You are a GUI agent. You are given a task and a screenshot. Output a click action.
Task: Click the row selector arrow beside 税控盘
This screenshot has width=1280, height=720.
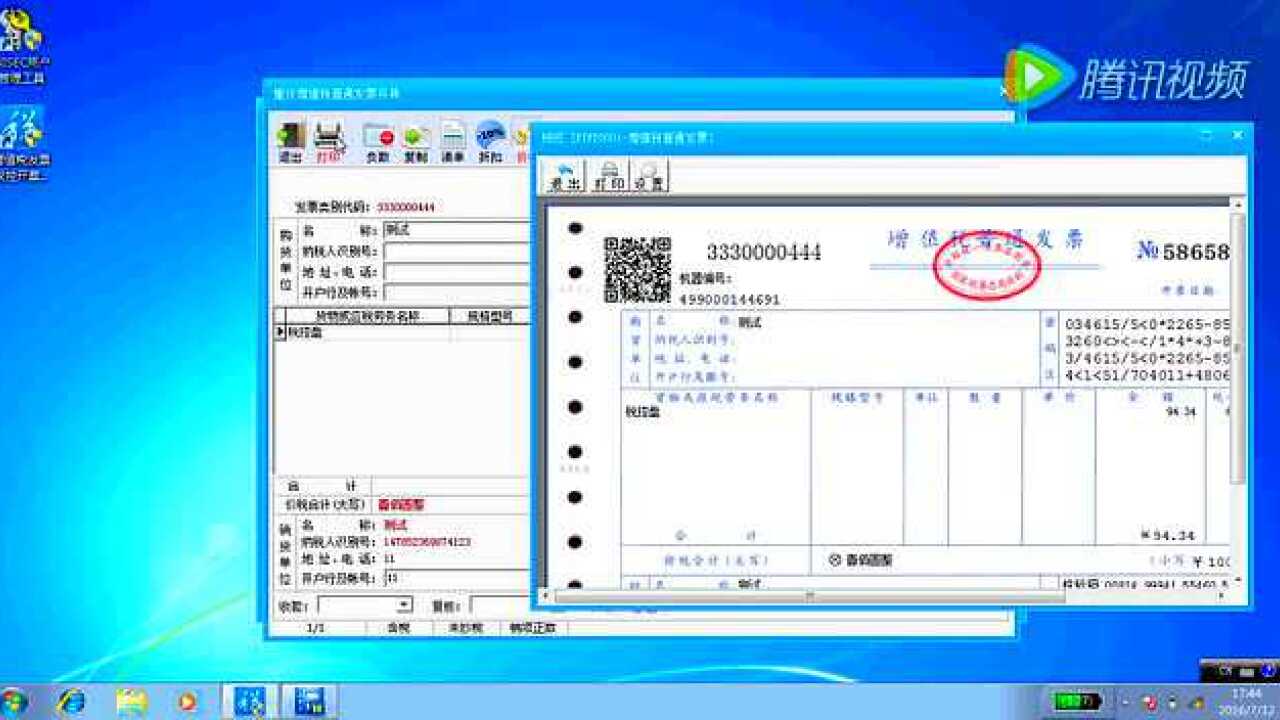(280, 333)
